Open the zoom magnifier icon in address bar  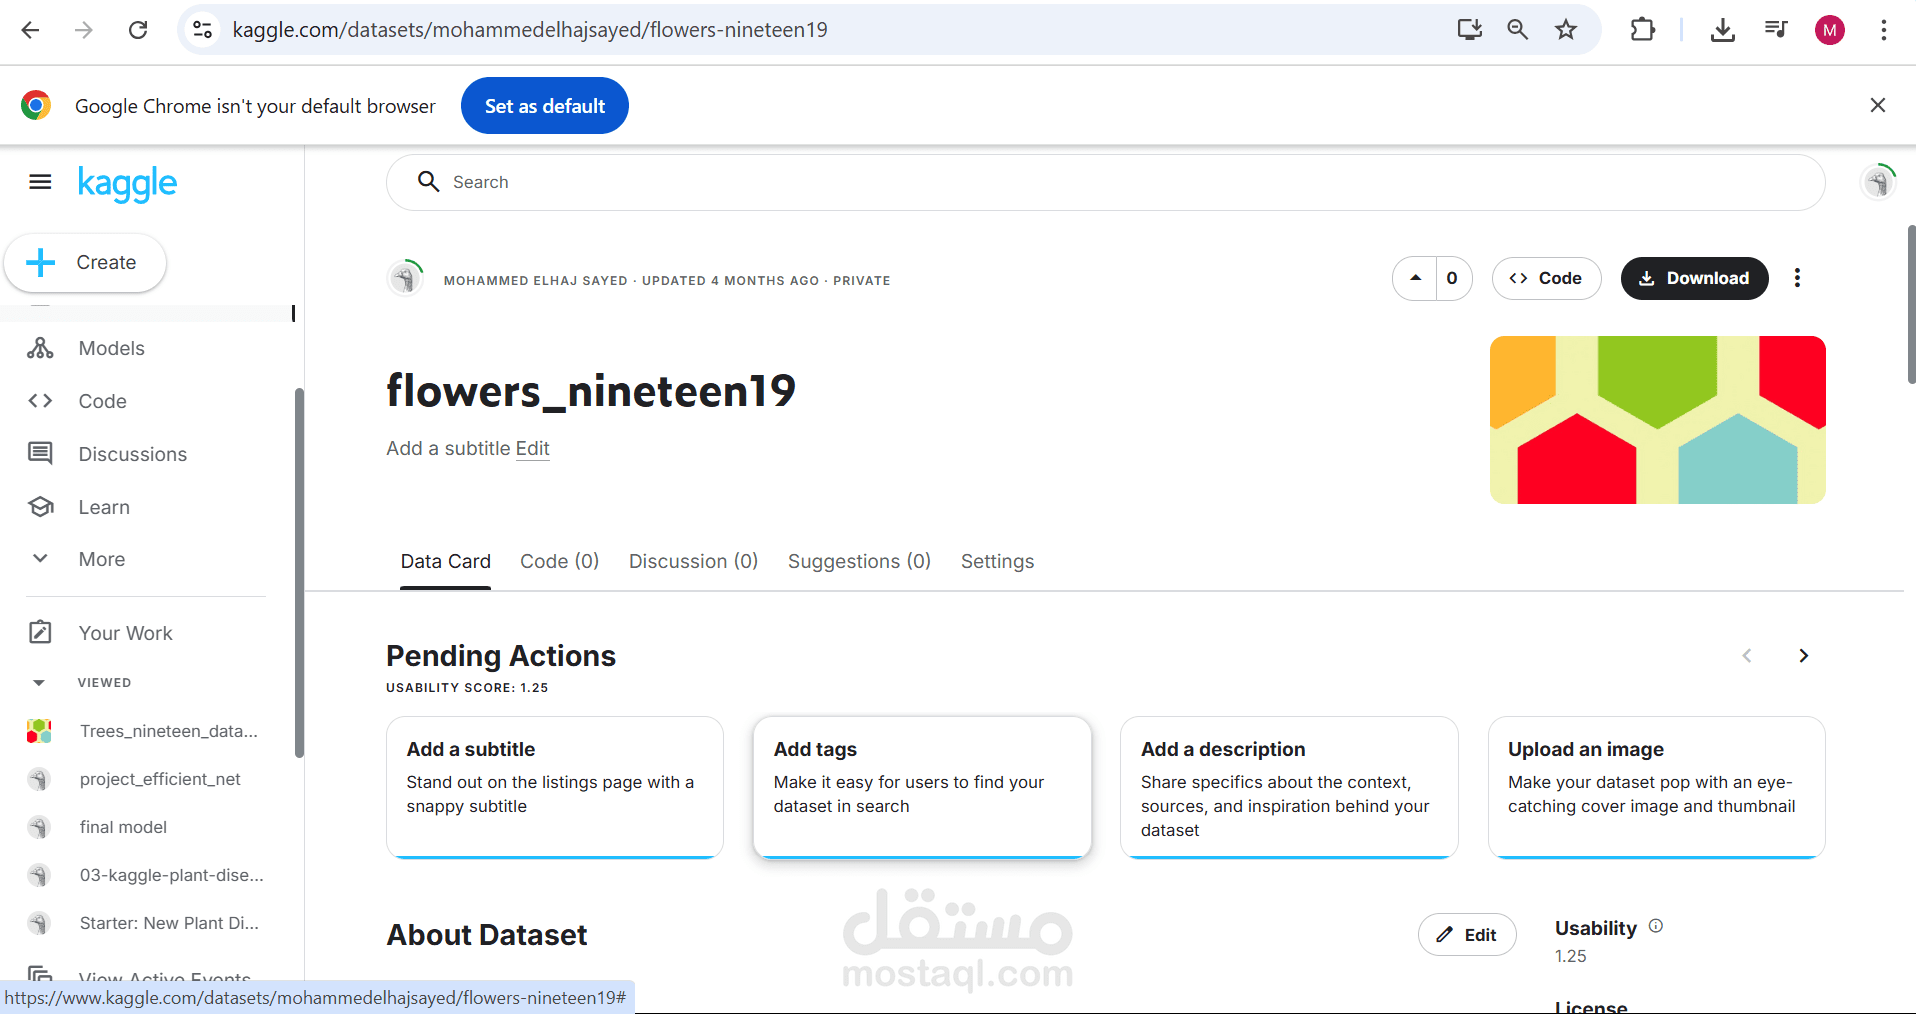[1517, 30]
